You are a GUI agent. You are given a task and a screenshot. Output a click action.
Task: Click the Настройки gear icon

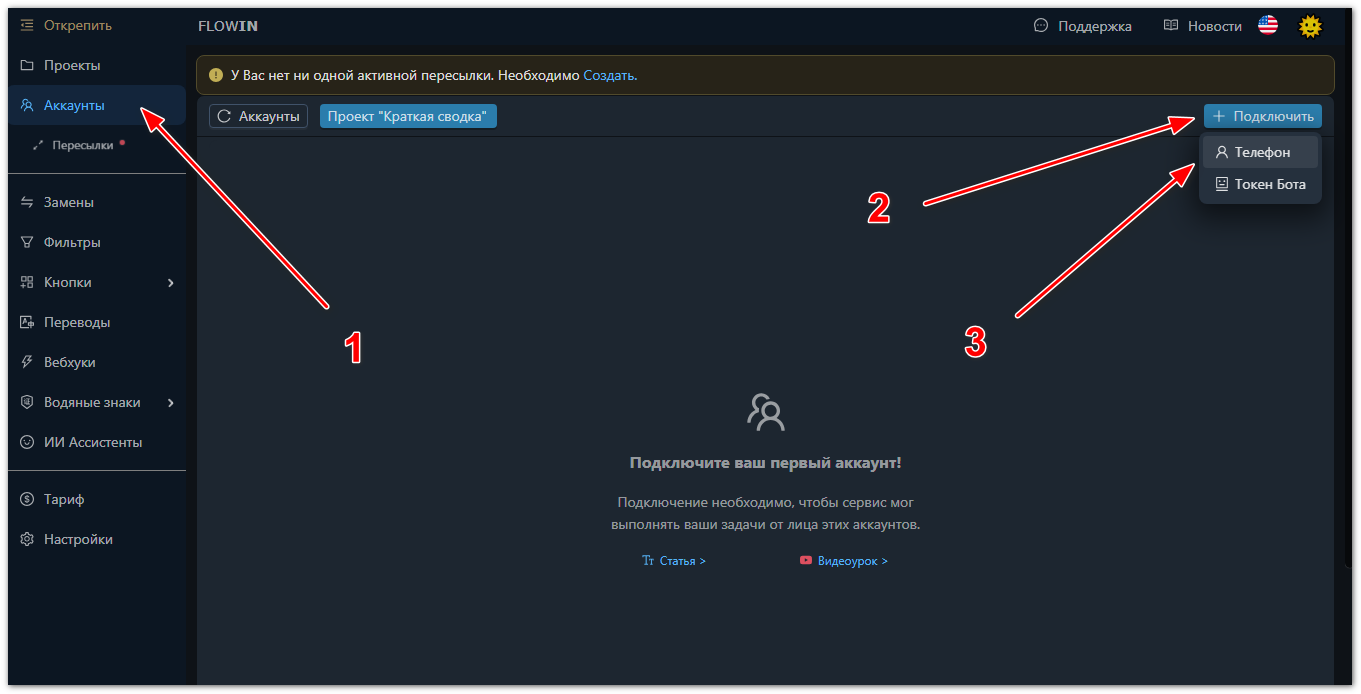27,539
